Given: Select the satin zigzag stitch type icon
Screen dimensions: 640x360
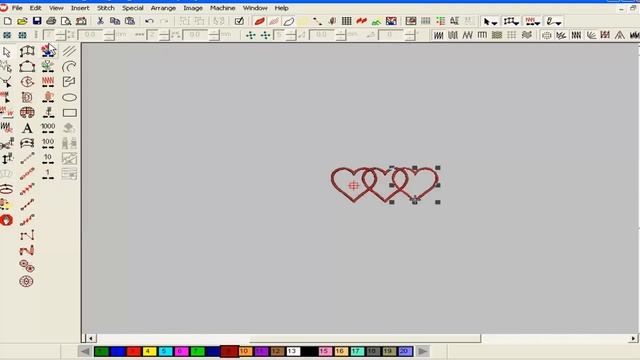Looking at the screenshot, I should [x=438, y=36].
